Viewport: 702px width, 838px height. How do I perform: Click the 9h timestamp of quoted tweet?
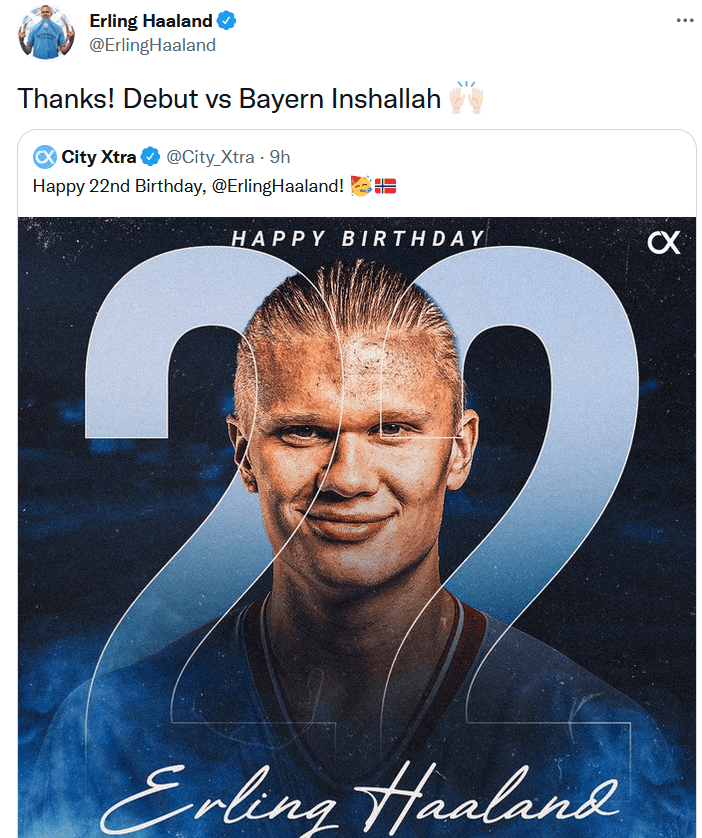[280, 157]
